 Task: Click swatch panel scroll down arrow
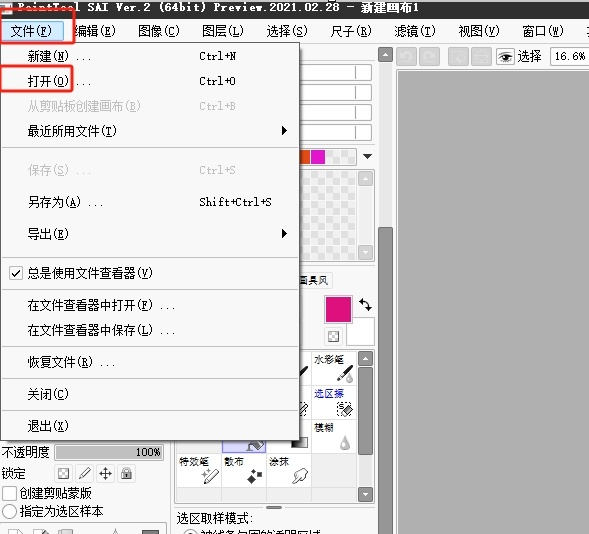coord(365,252)
